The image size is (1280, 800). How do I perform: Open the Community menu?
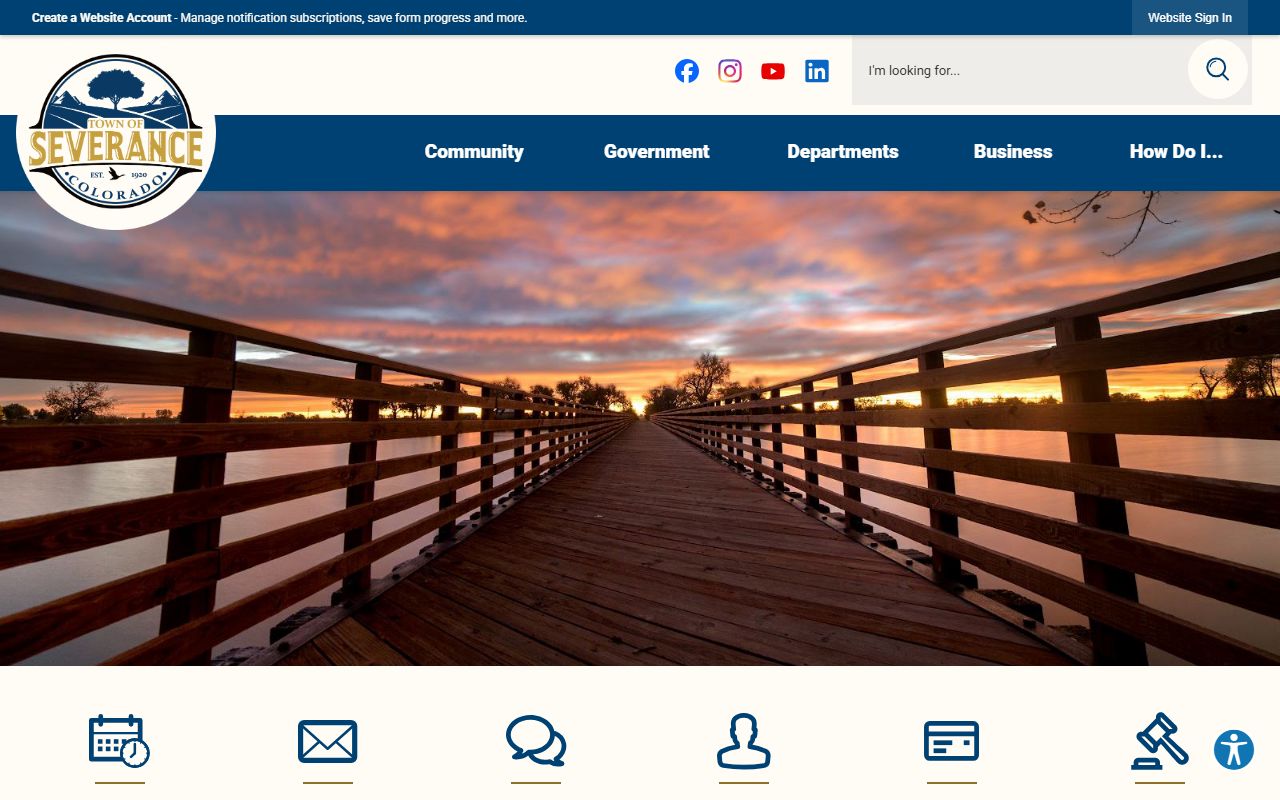[474, 152]
